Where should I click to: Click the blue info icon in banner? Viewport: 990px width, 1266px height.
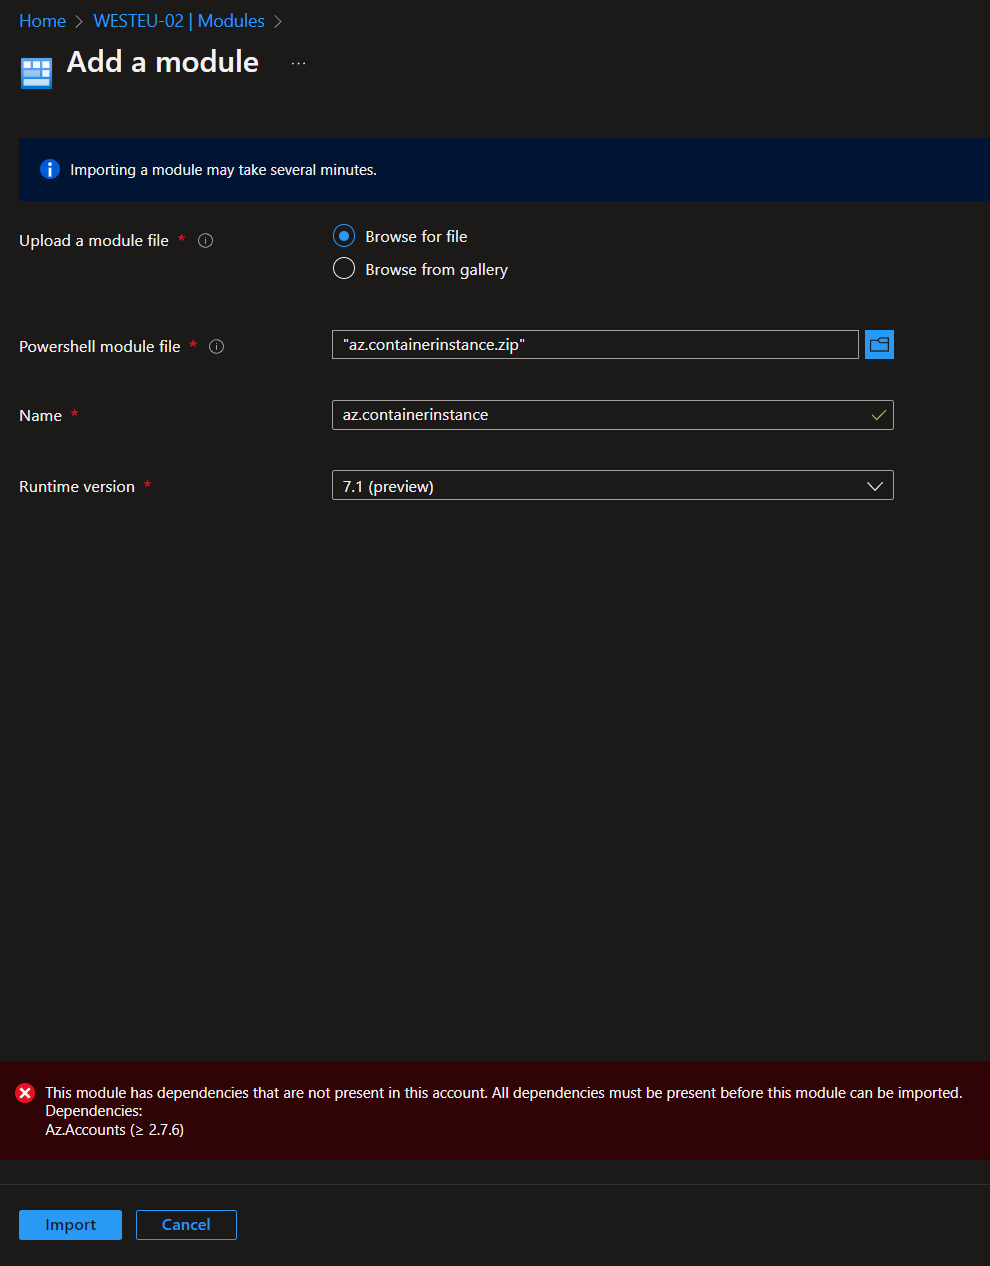tap(49, 169)
